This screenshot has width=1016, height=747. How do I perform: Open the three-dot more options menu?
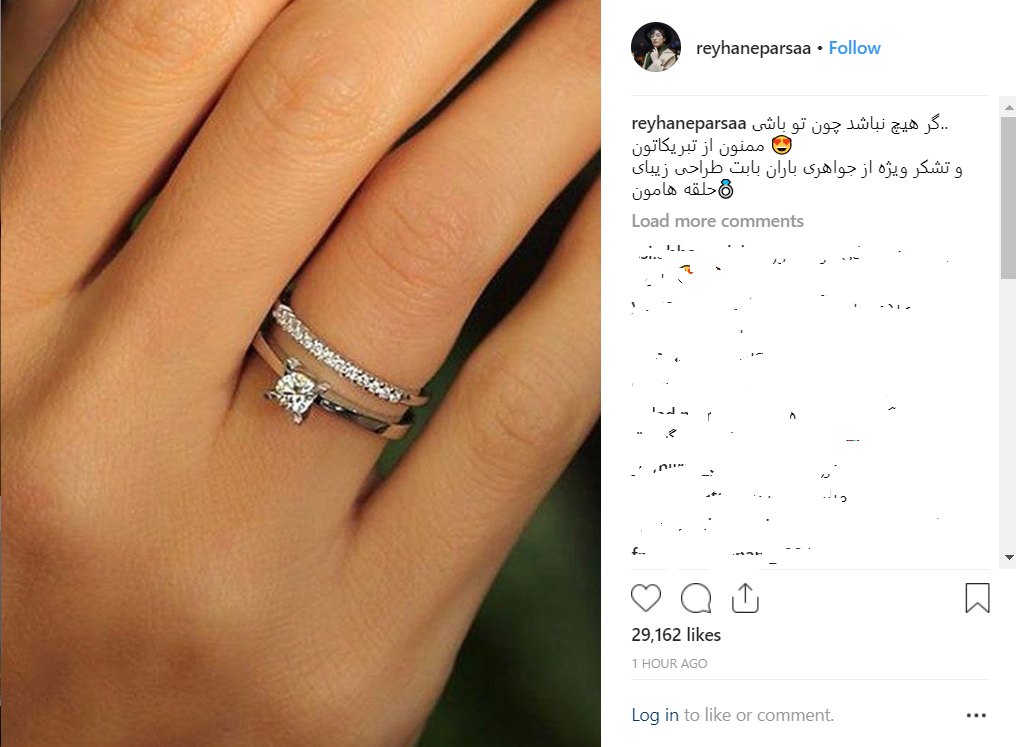pos(976,715)
